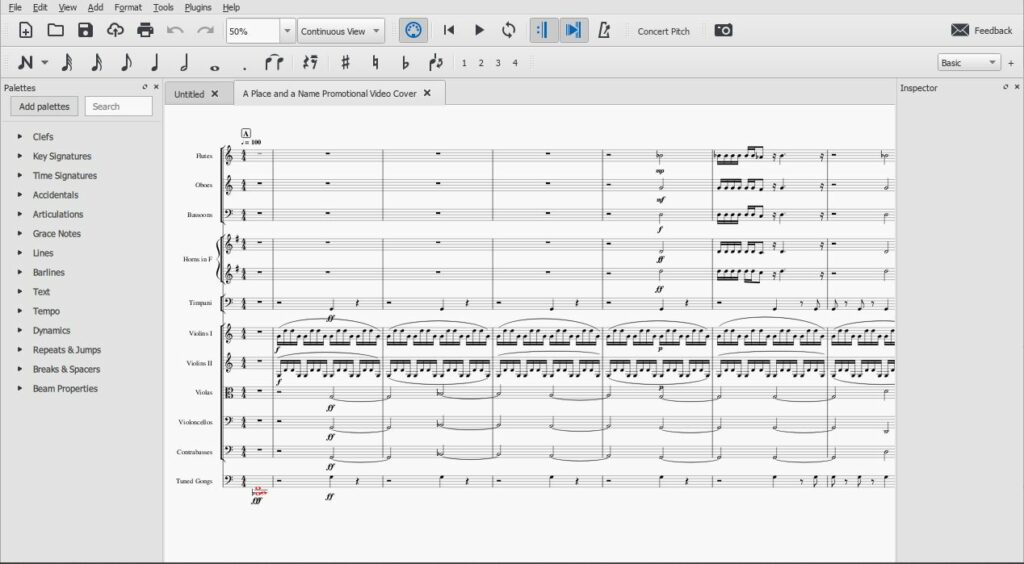Switch to the Untitled score tab
1024x564 pixels.
189,94
